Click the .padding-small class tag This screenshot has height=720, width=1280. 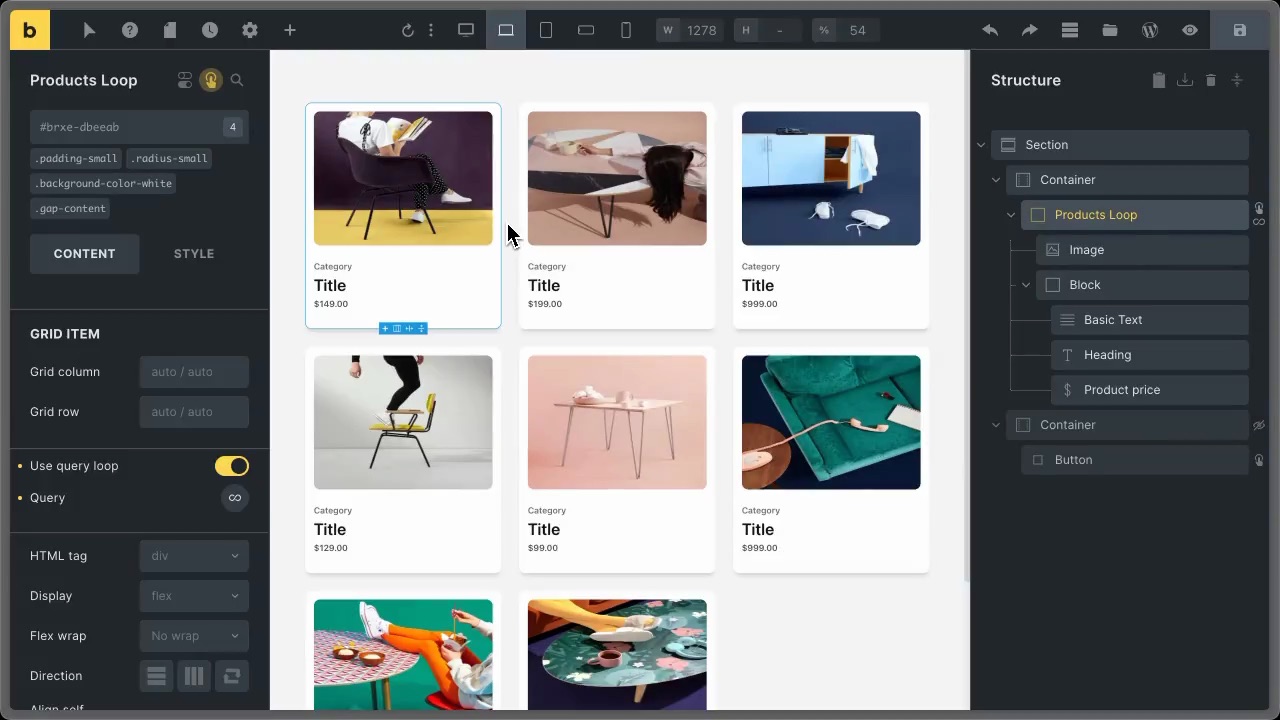click(76, 158)
